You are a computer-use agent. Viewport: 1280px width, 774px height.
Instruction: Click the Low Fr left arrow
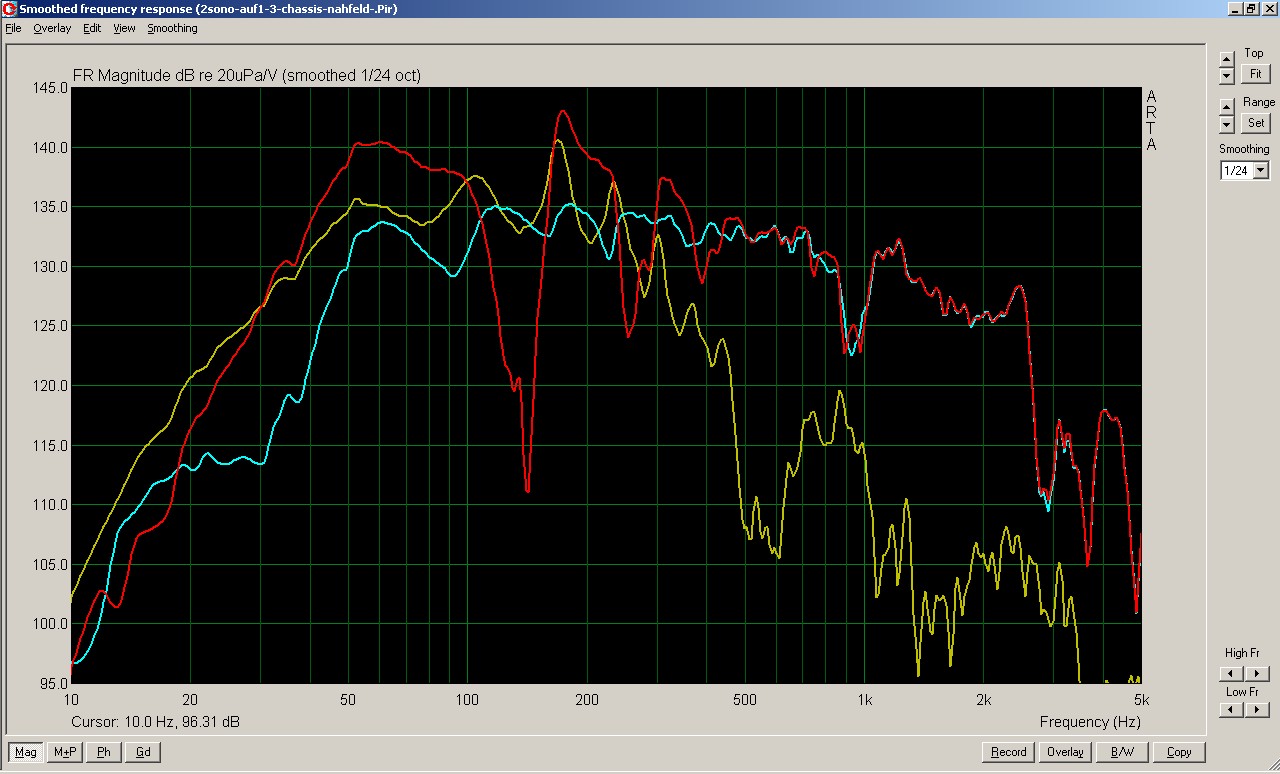point(1233,710)
